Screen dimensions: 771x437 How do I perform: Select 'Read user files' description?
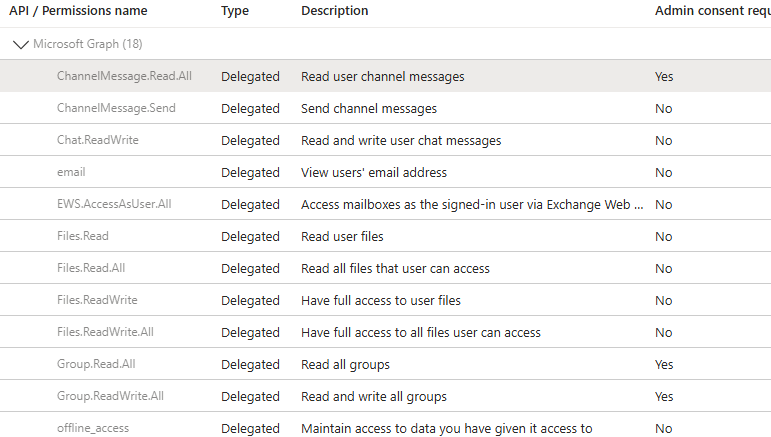coord(342,236)
